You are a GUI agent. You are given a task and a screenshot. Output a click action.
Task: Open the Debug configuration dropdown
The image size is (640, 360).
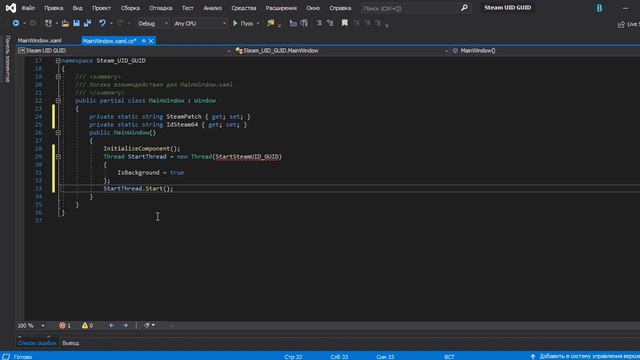(x=152, y=24)
